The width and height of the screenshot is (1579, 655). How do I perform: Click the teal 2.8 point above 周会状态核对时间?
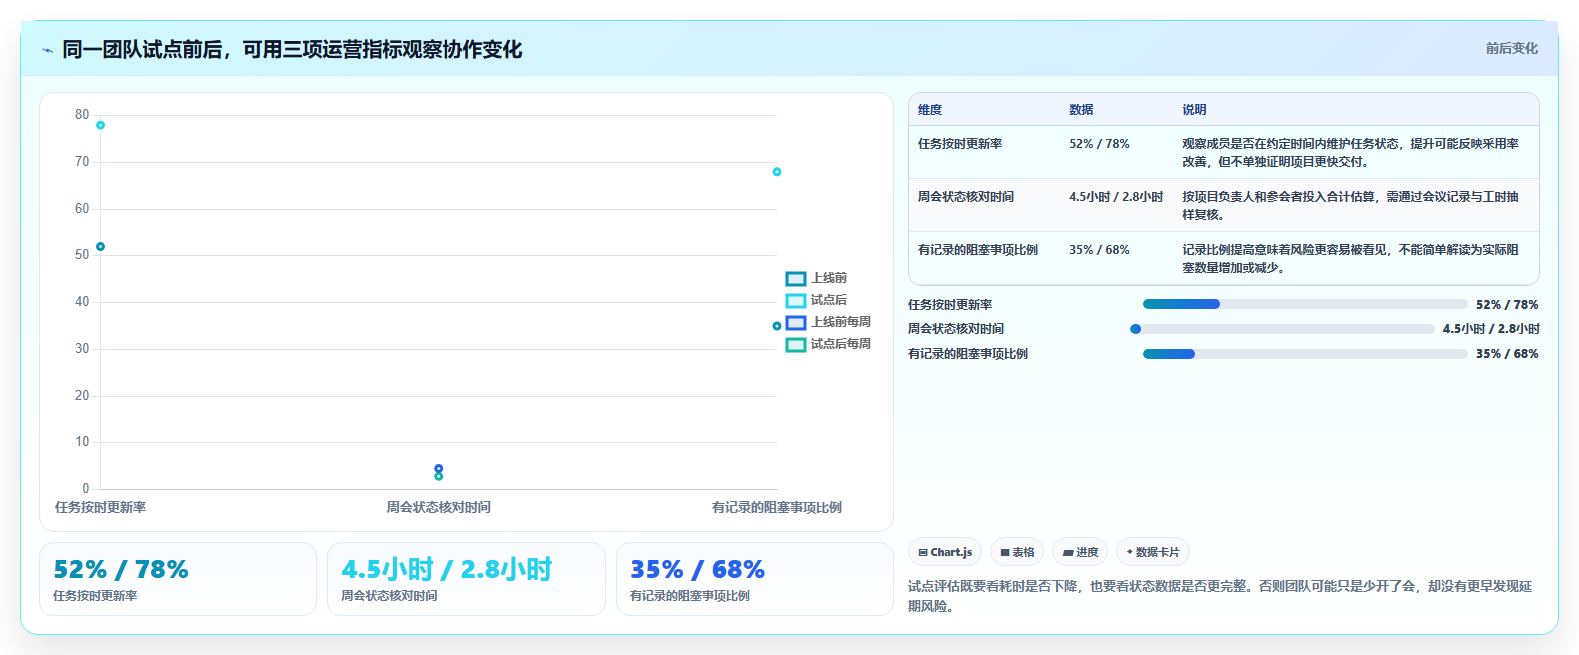pyautogui.click(x=438, y=476)
